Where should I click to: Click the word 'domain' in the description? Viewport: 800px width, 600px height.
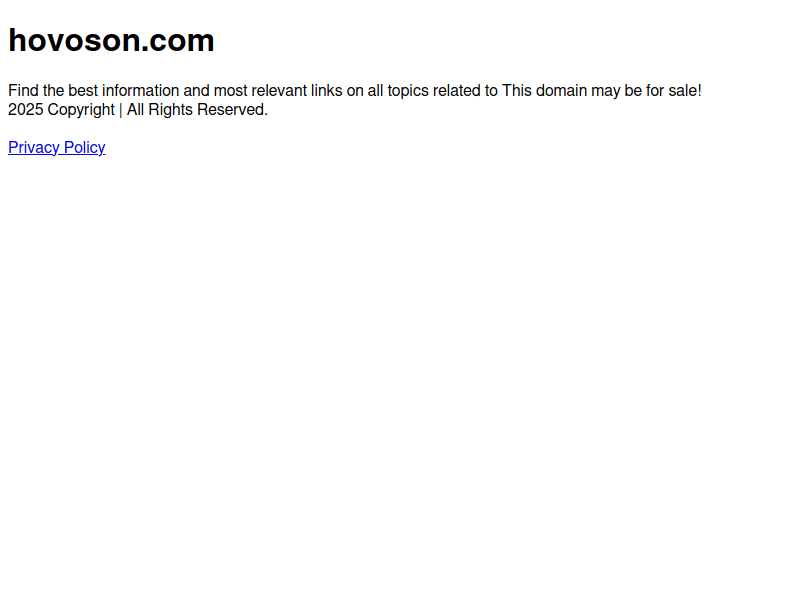[561, 91]
